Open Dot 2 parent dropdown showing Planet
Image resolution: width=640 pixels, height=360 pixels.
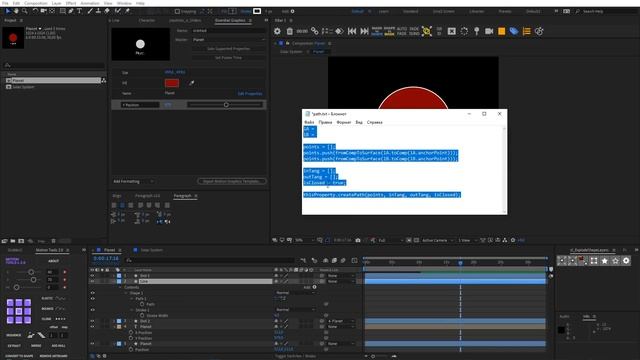click(341, 321)
